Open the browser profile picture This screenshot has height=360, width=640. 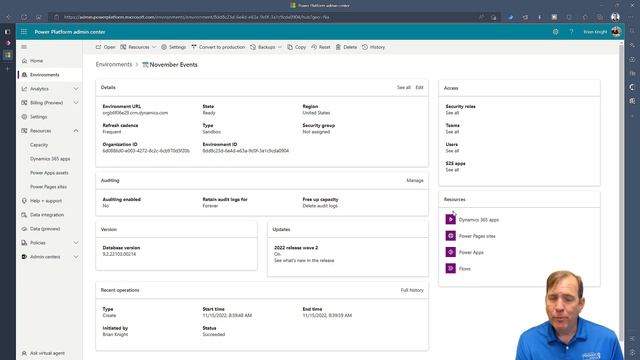[x=615, y=17]
